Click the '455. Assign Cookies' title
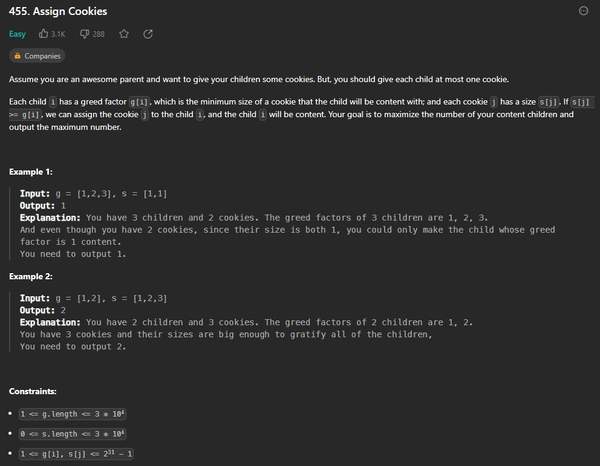Image resolution: width=600 pixels, height=466 pixels. pos(58,12)
